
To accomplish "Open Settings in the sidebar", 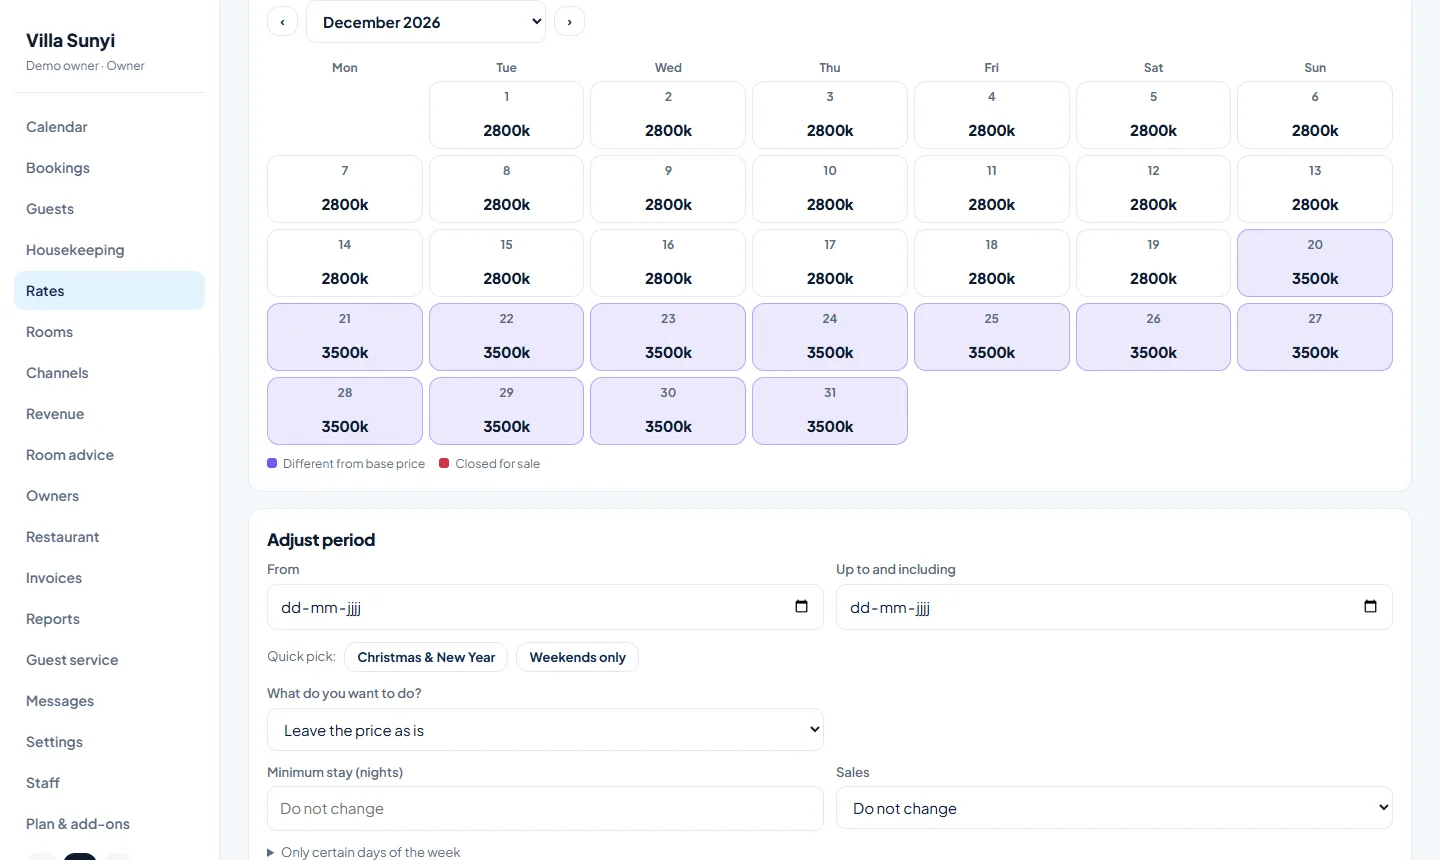I will [109, 742].
